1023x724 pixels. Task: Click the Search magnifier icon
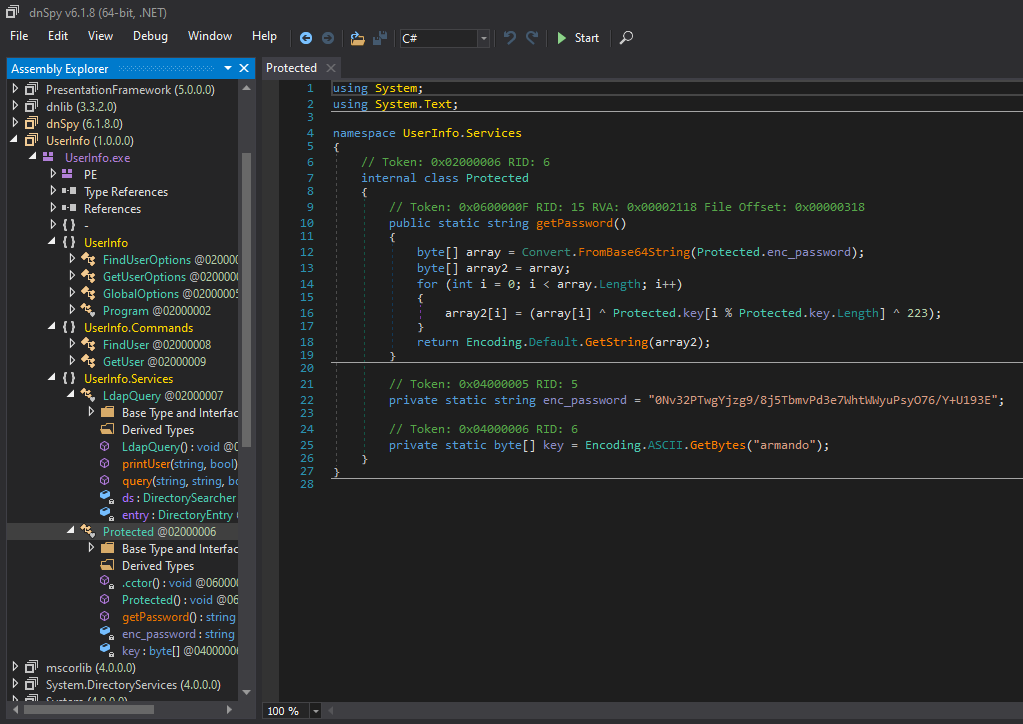tap(626, 38)
